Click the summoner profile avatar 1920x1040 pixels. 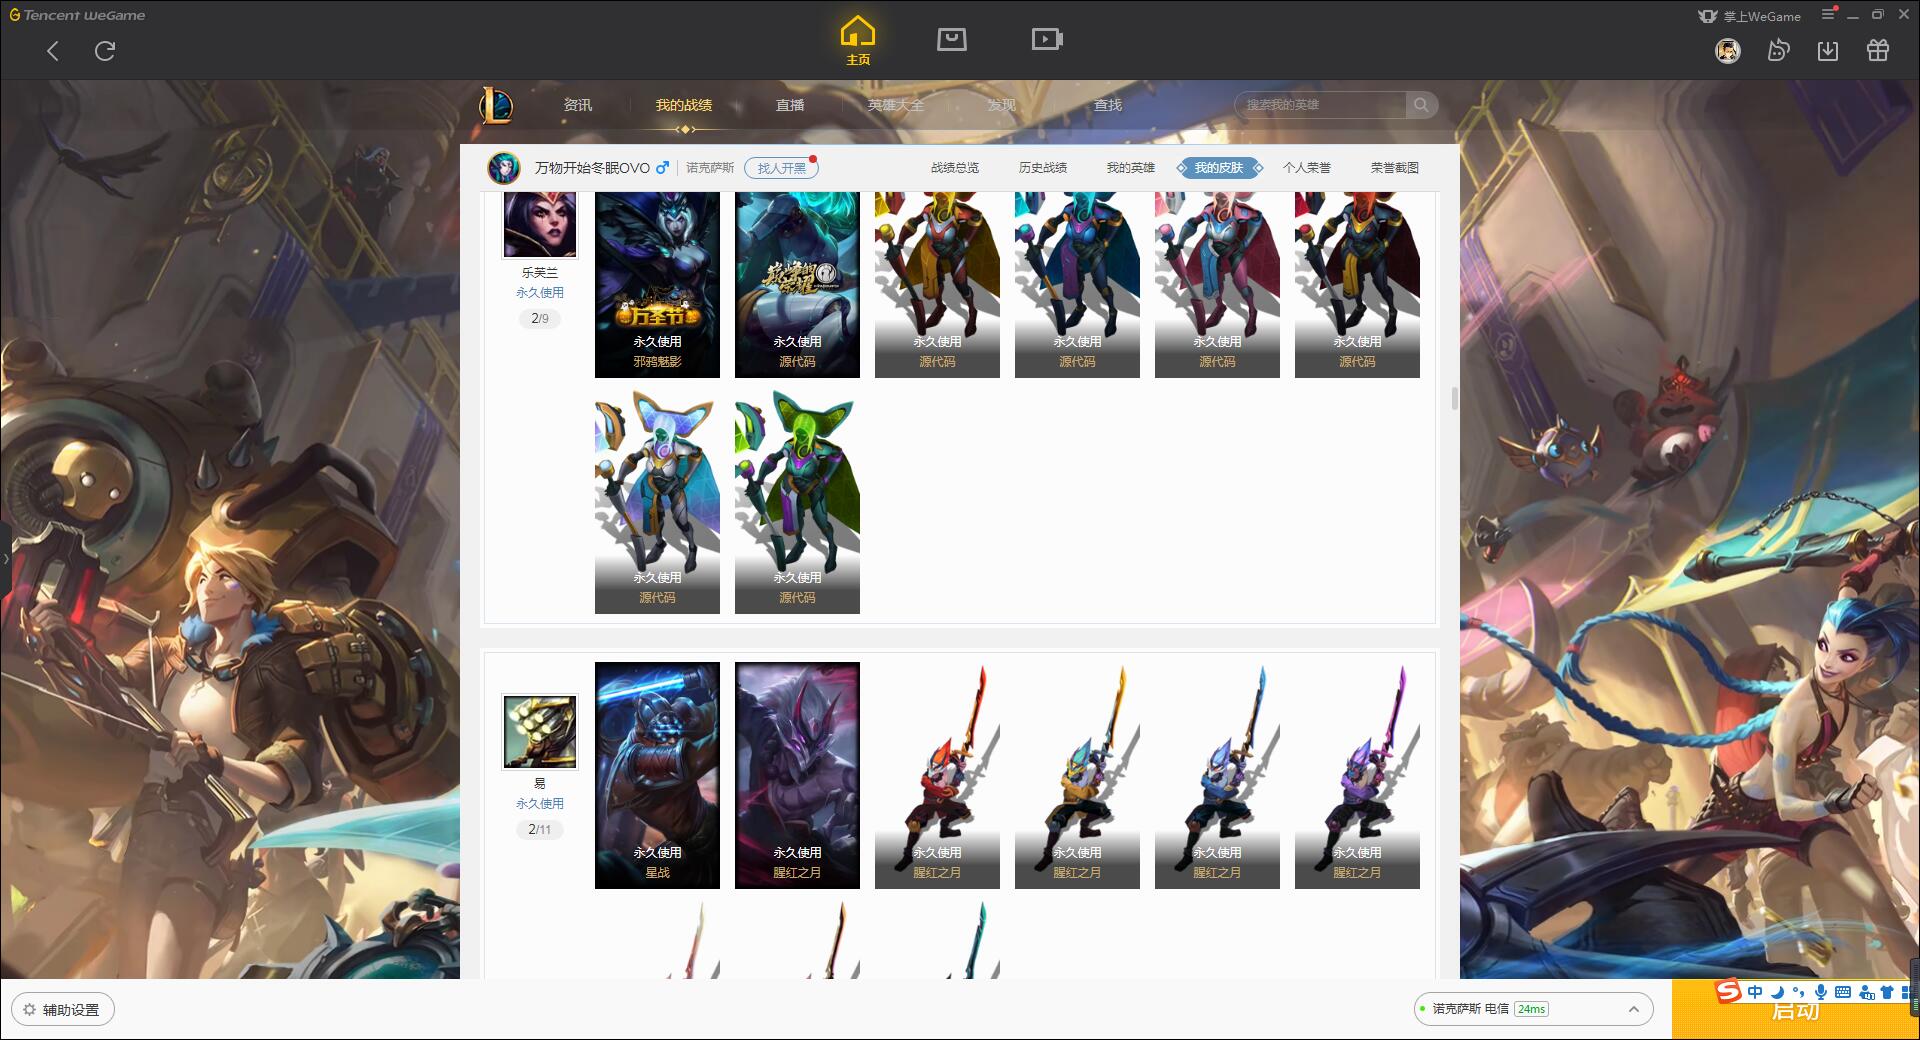point(504,168)
